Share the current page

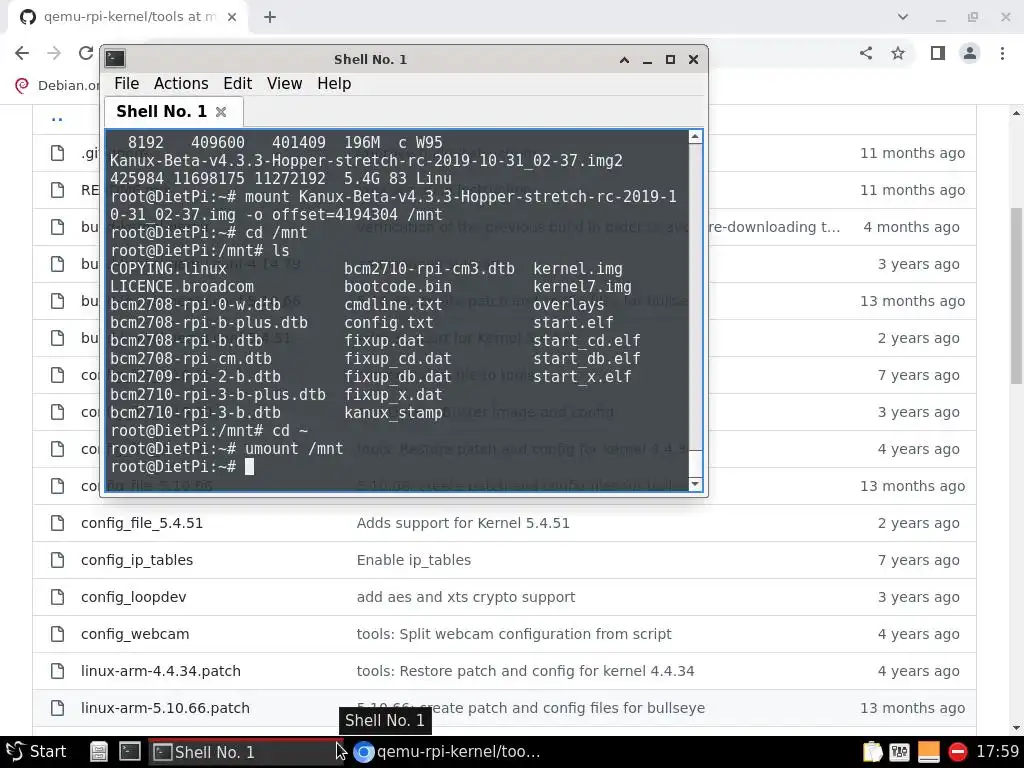click(866, 53)
